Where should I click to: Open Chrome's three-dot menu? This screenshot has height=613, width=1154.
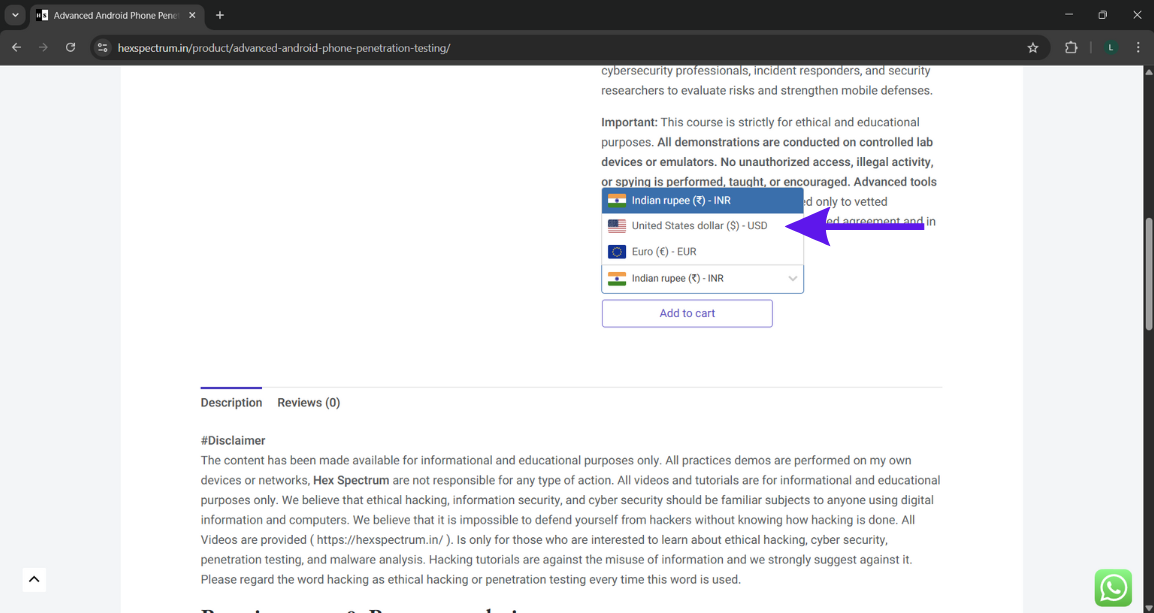[x=1138, y=47]
